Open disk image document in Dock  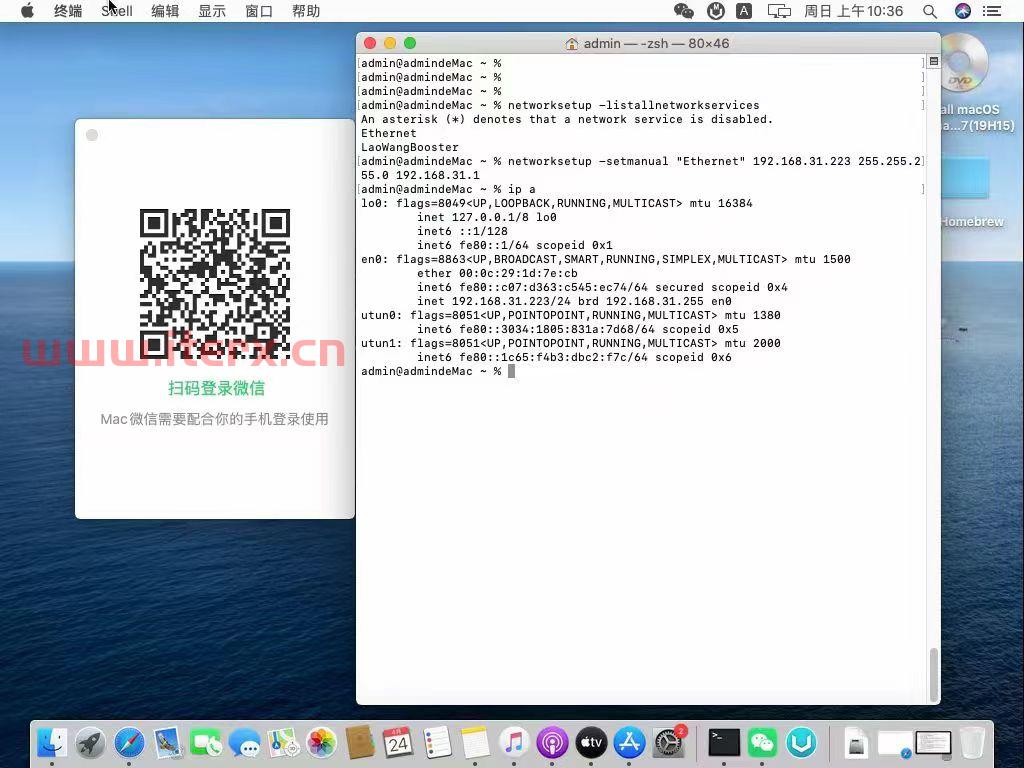click(856, 743)
